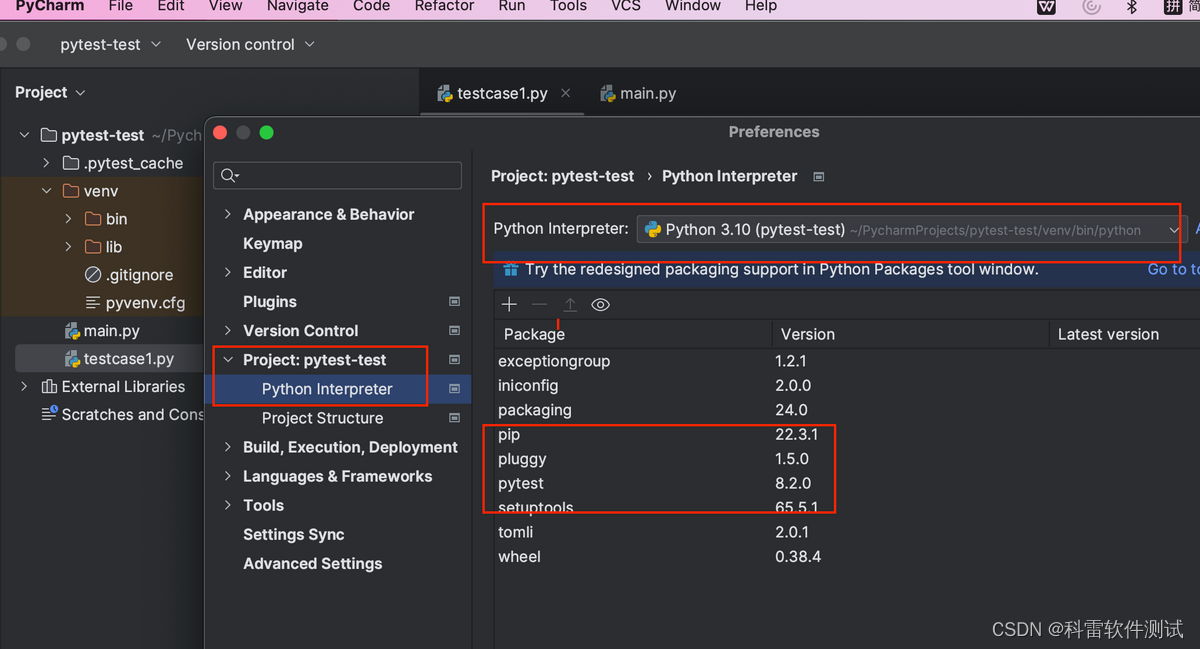Select Keymap in settings list
1200x649 pixels.
[x=272, y=243]
